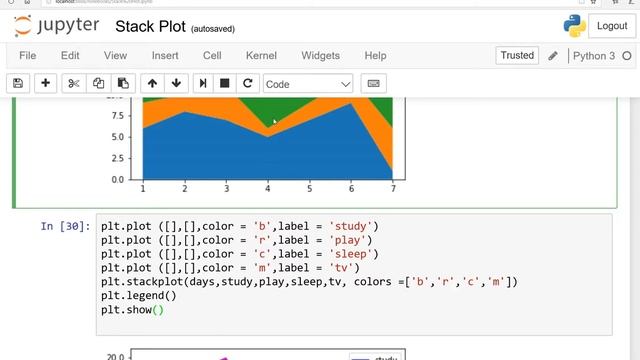Click the Logout button
The image size is (640, 360).
click(612, 26)
